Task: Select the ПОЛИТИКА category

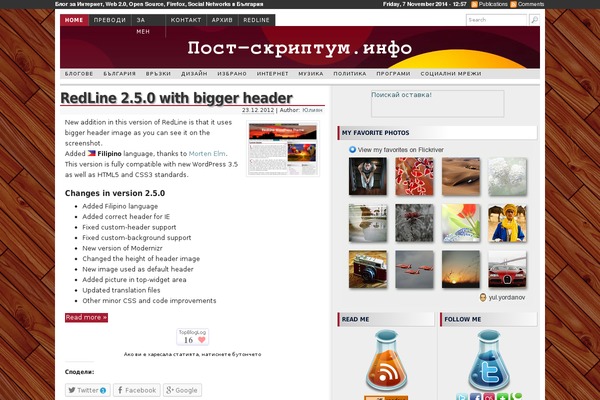Action: tap(350, 73)
